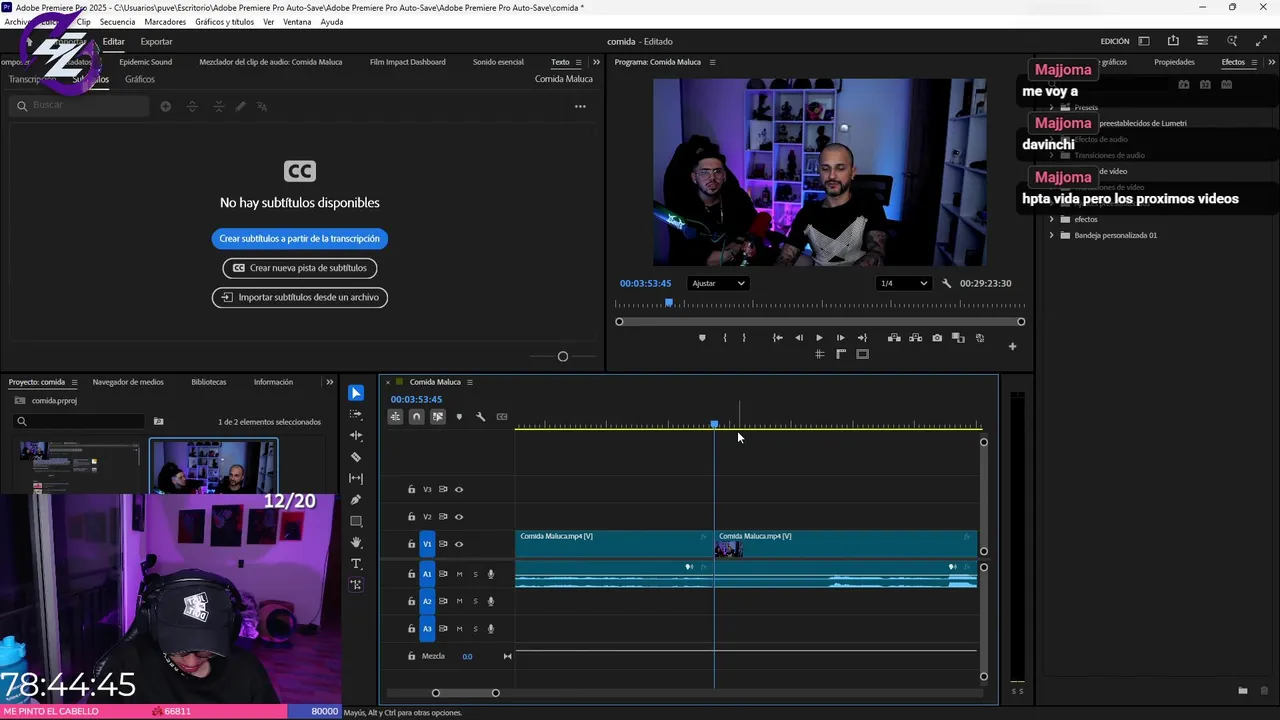
Task: Show overflow panels in Text panel group
Action: [597, 62]
